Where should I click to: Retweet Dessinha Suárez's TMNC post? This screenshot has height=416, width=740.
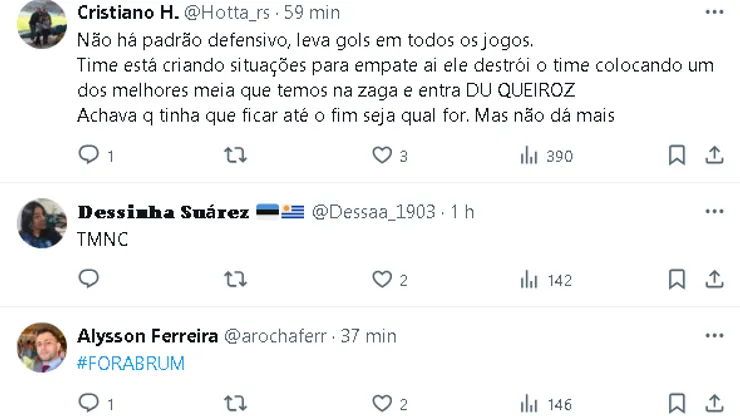[235, 279]
